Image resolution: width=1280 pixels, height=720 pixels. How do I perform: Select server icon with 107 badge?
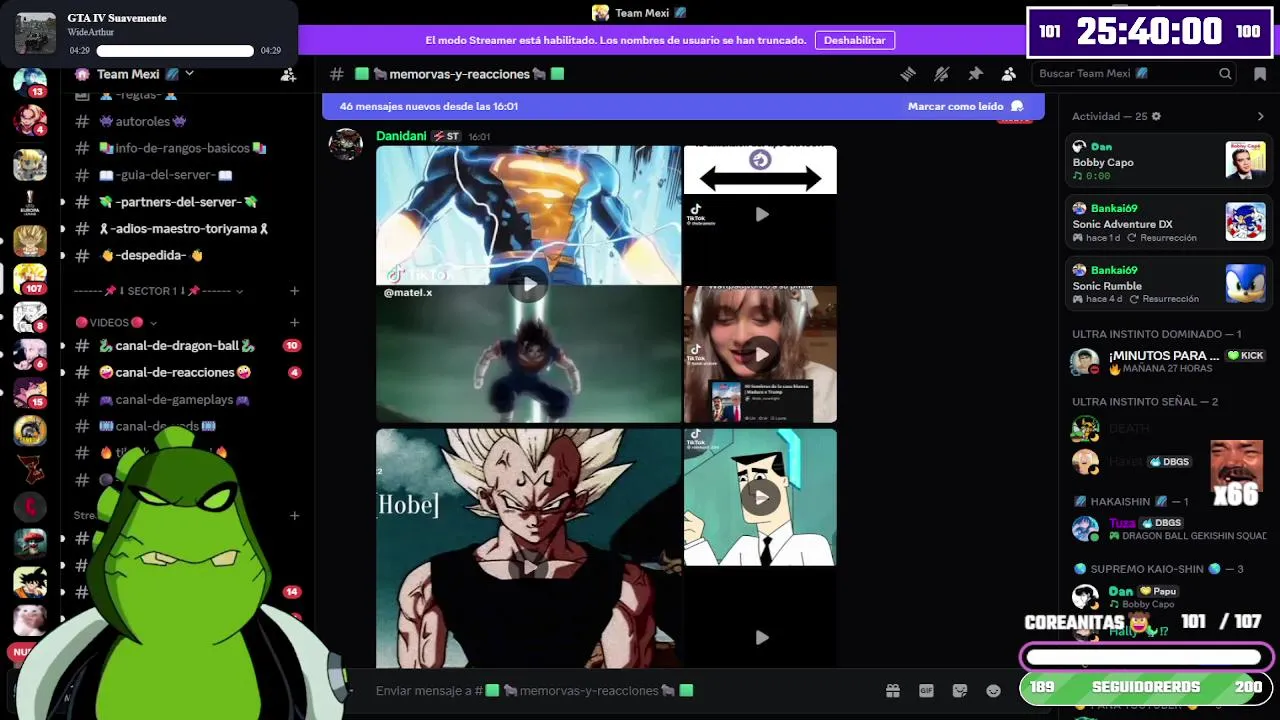pos(30,278)
